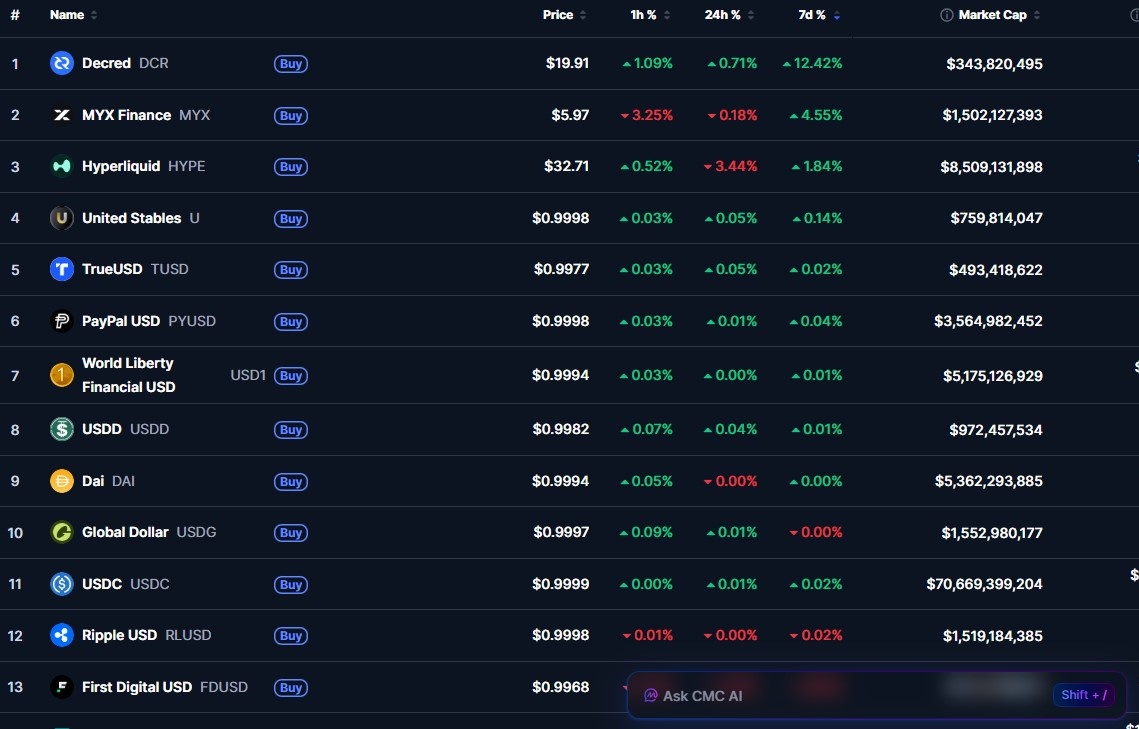Sort the table by Price

[558, 15]
